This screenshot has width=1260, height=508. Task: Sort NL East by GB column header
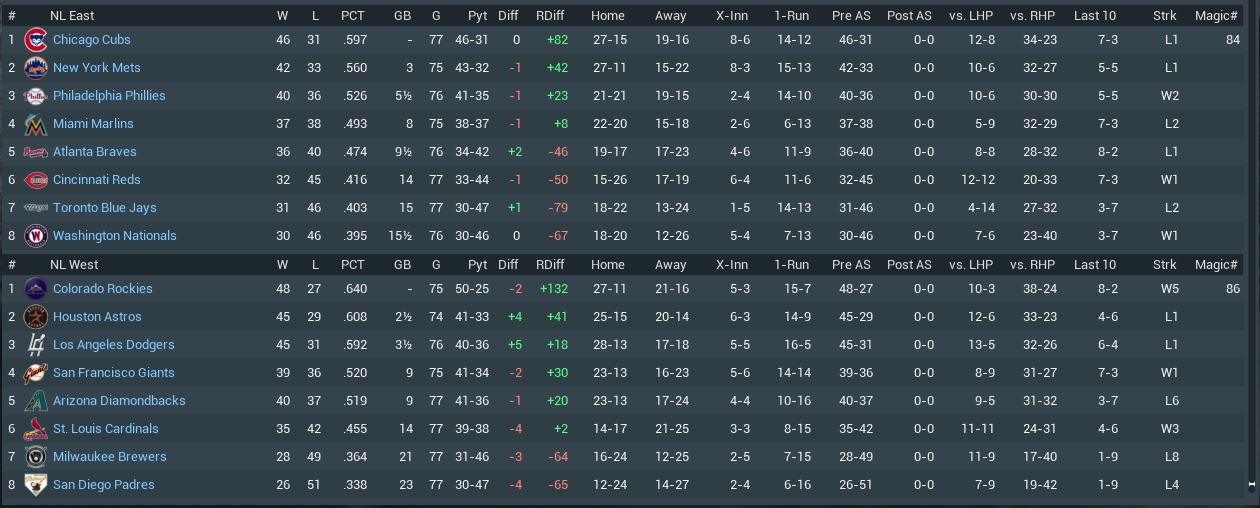coord(402,16)
